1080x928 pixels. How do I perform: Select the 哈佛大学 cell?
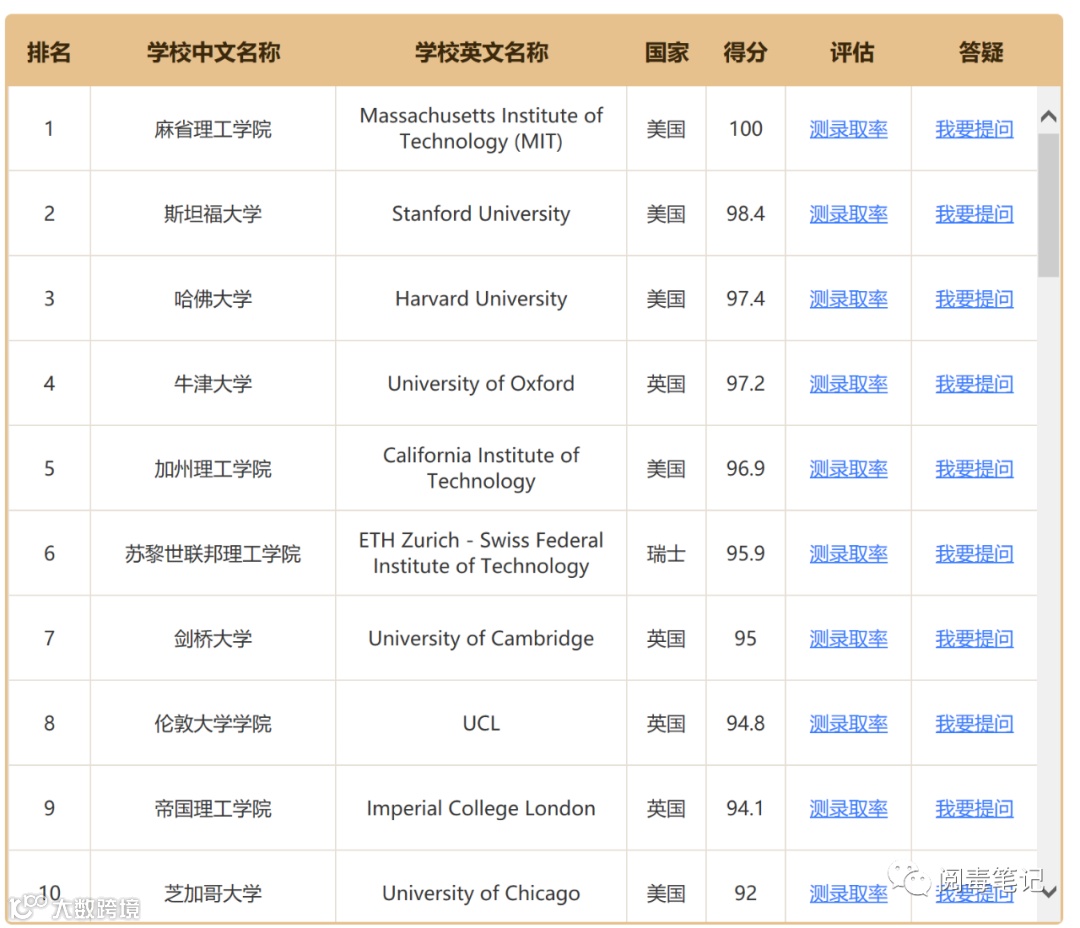click(x=213, y=299)
